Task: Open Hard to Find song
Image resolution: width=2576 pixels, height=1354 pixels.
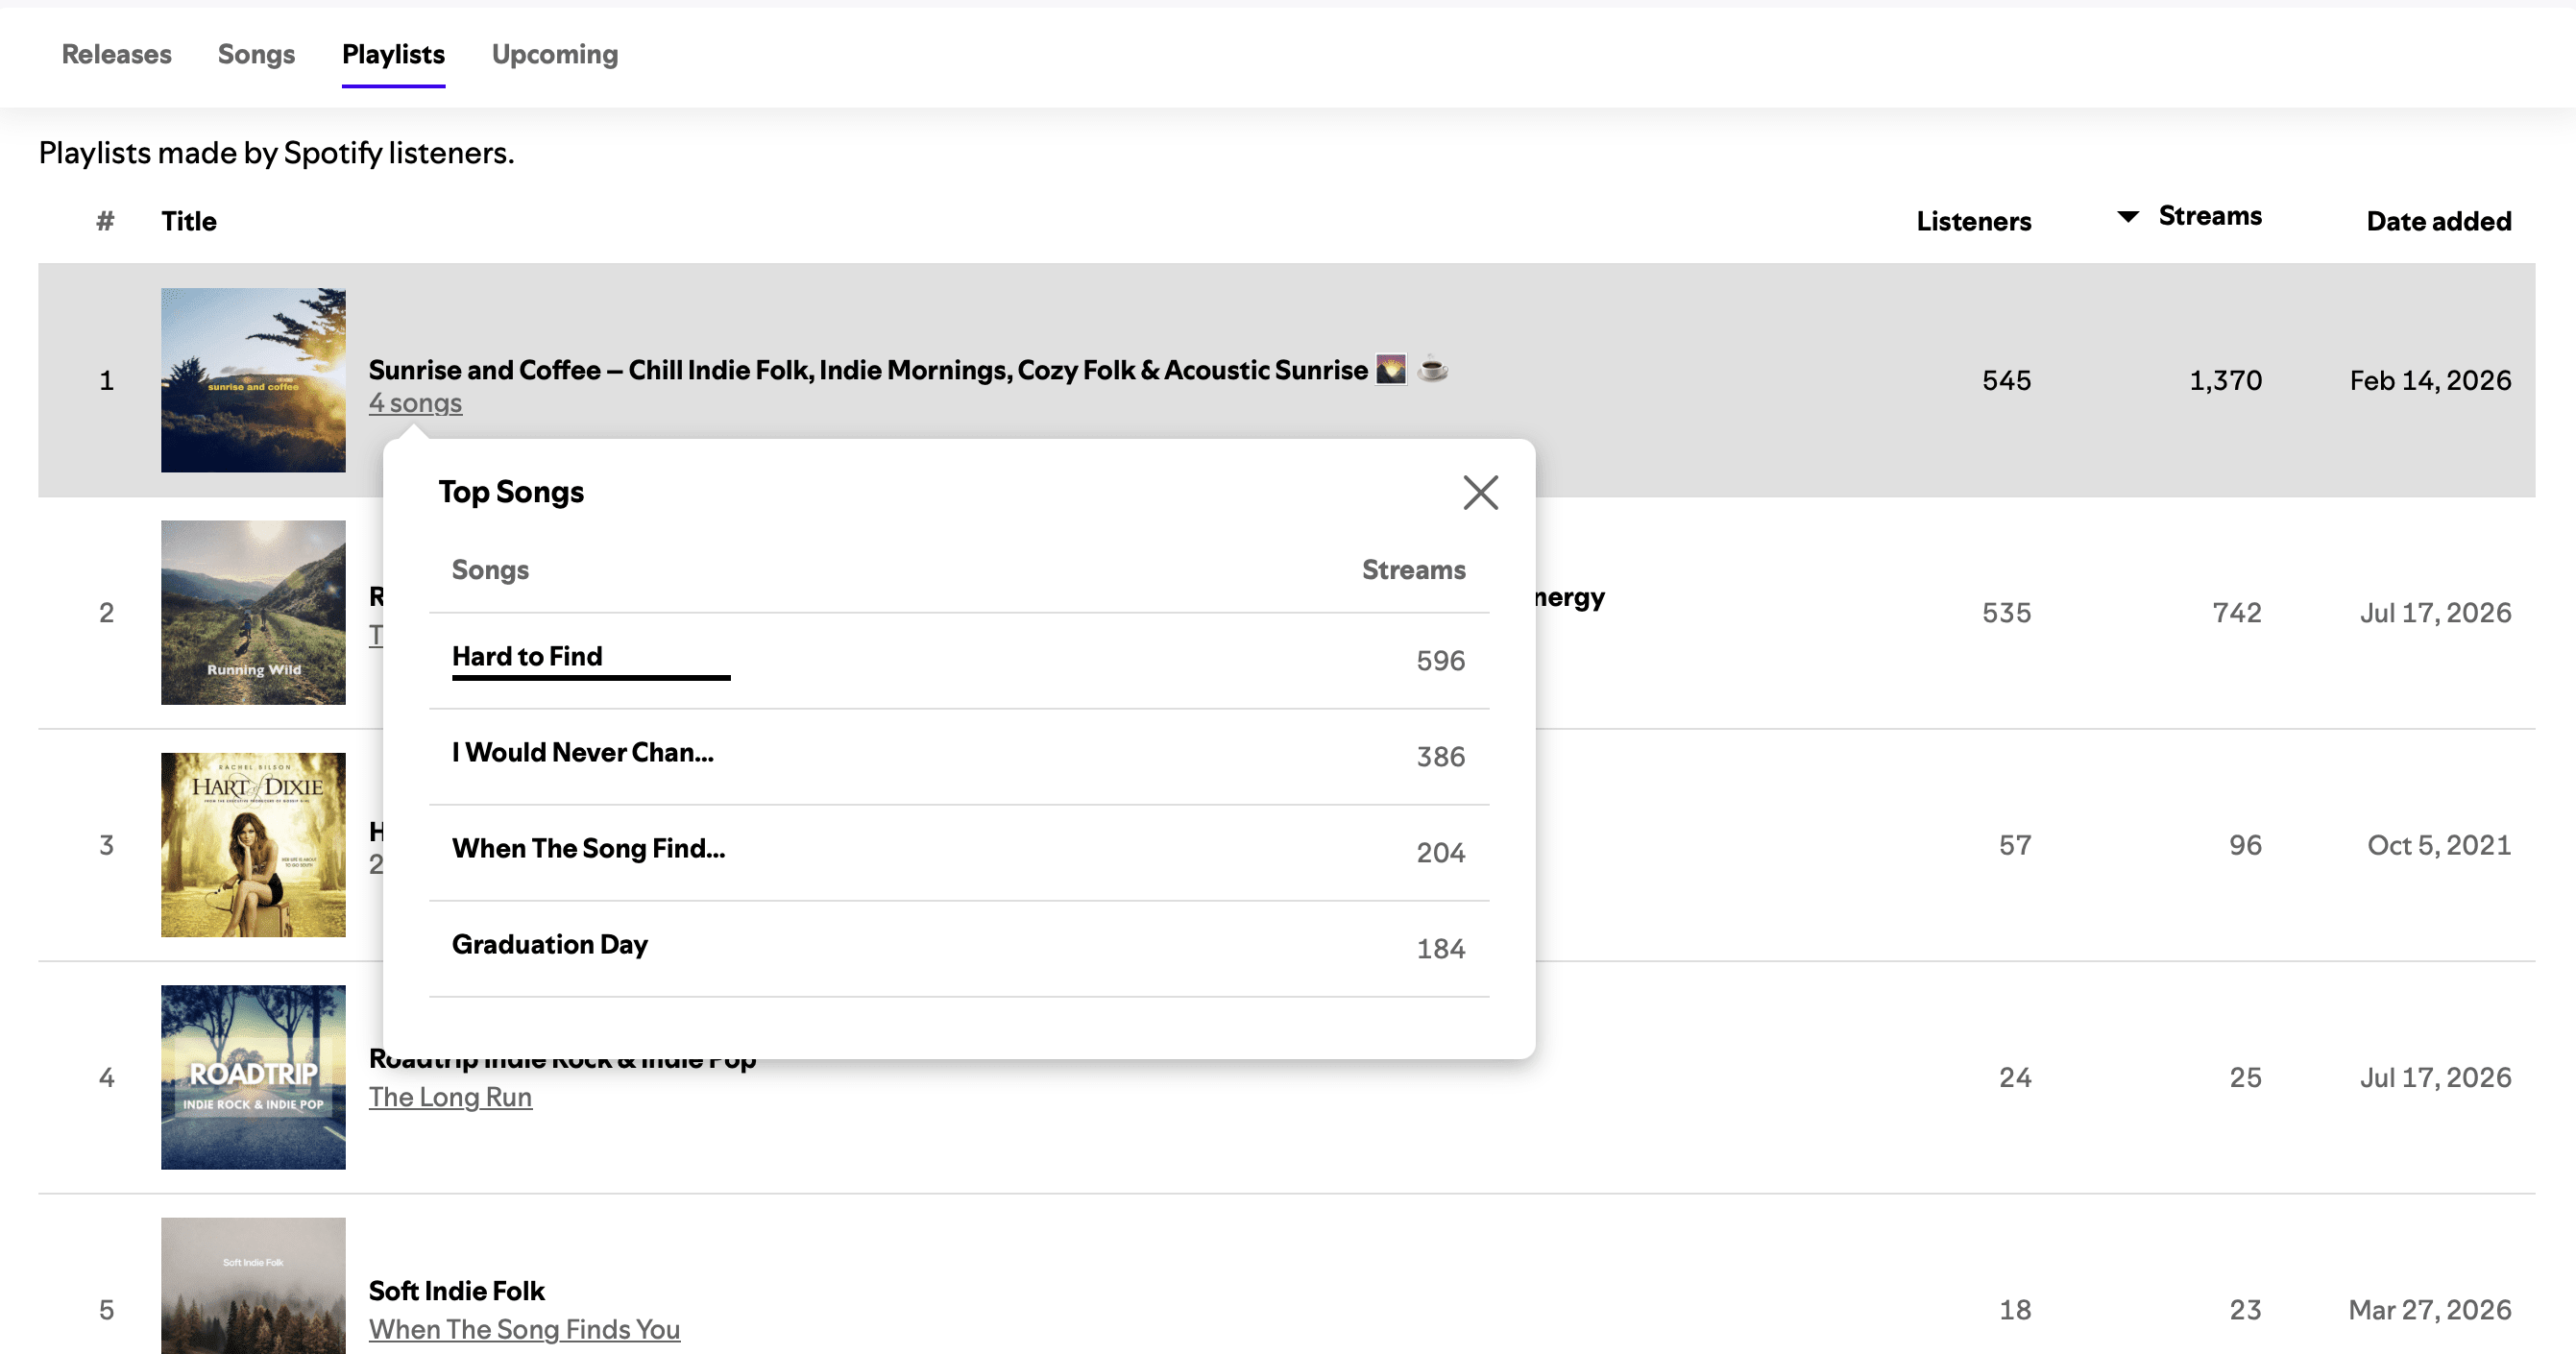Action: tap(527, 656)
